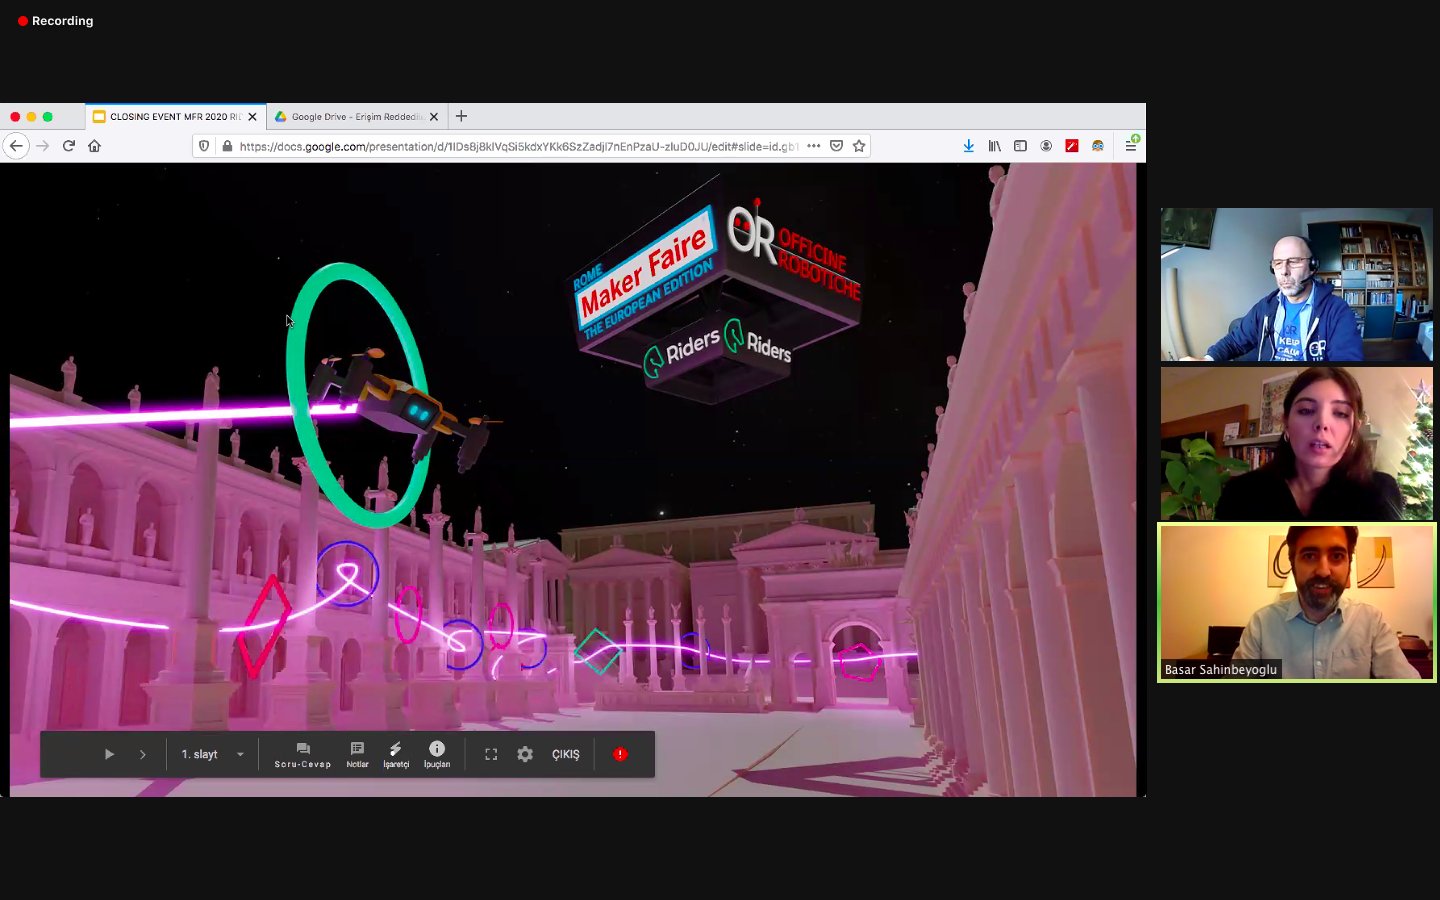
Task: Minimize the browser window with yellow button
Action: [x=31, y=117]
